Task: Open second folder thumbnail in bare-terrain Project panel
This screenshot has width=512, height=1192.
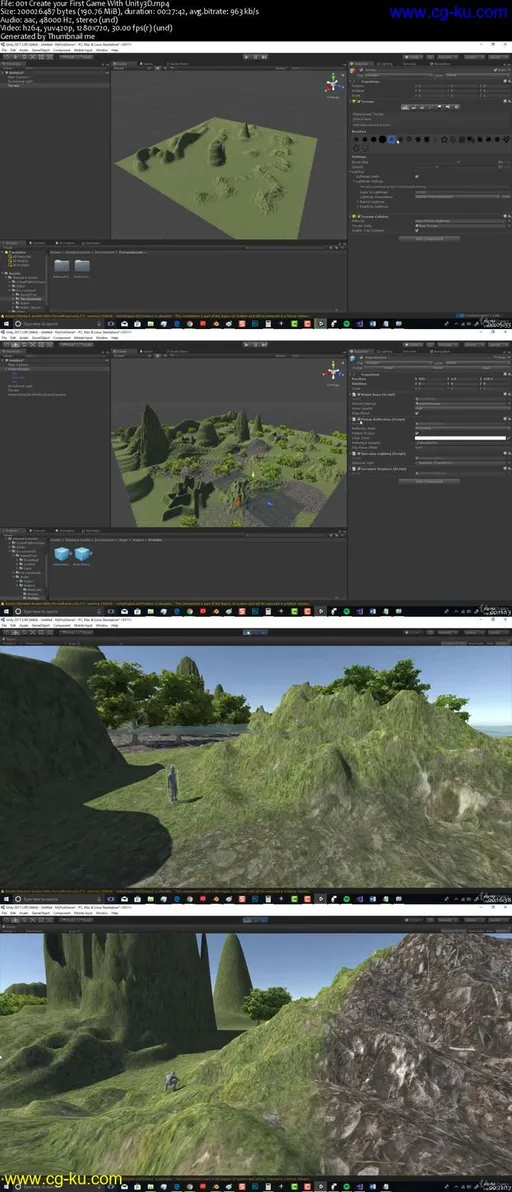Action: point(81,265)
